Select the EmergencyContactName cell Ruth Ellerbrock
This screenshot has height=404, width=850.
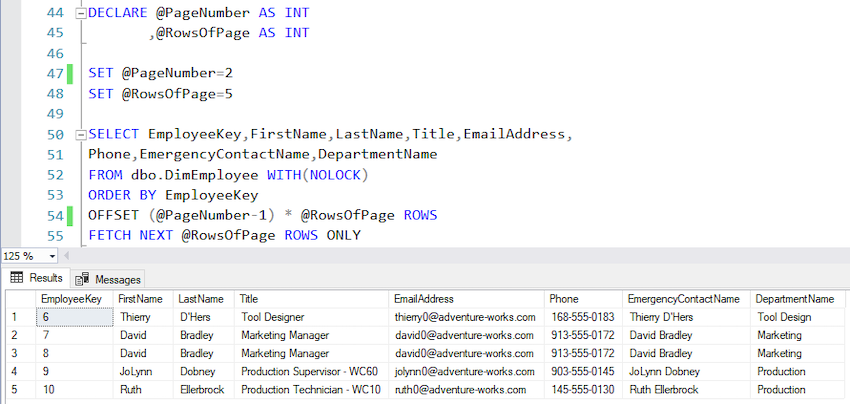pos(686,390)
